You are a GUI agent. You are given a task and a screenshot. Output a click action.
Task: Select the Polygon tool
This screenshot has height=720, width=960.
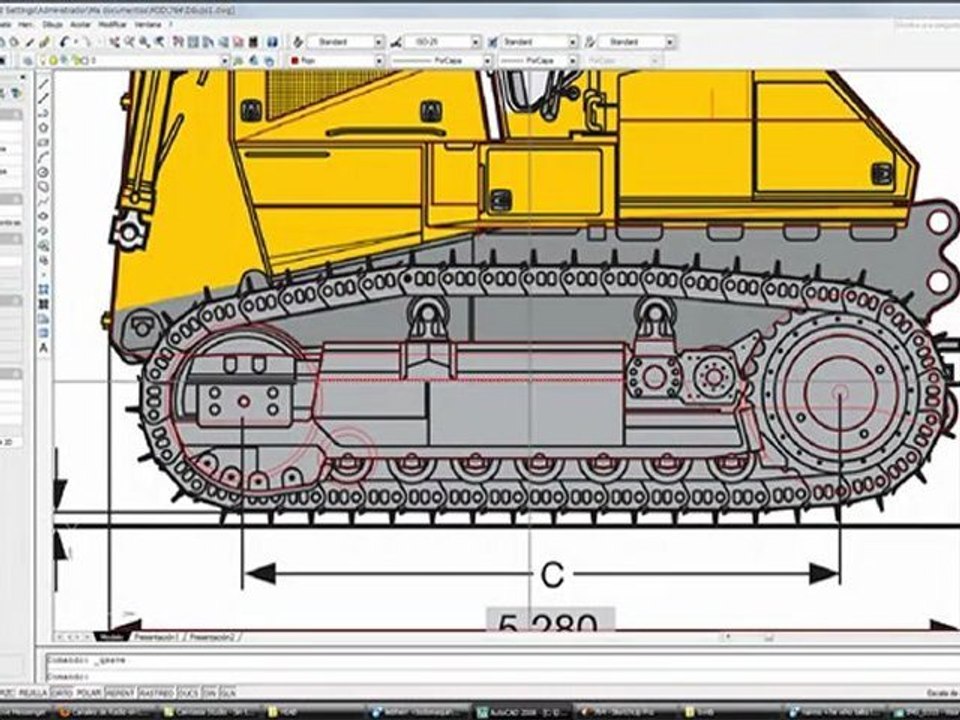[43, 128]
